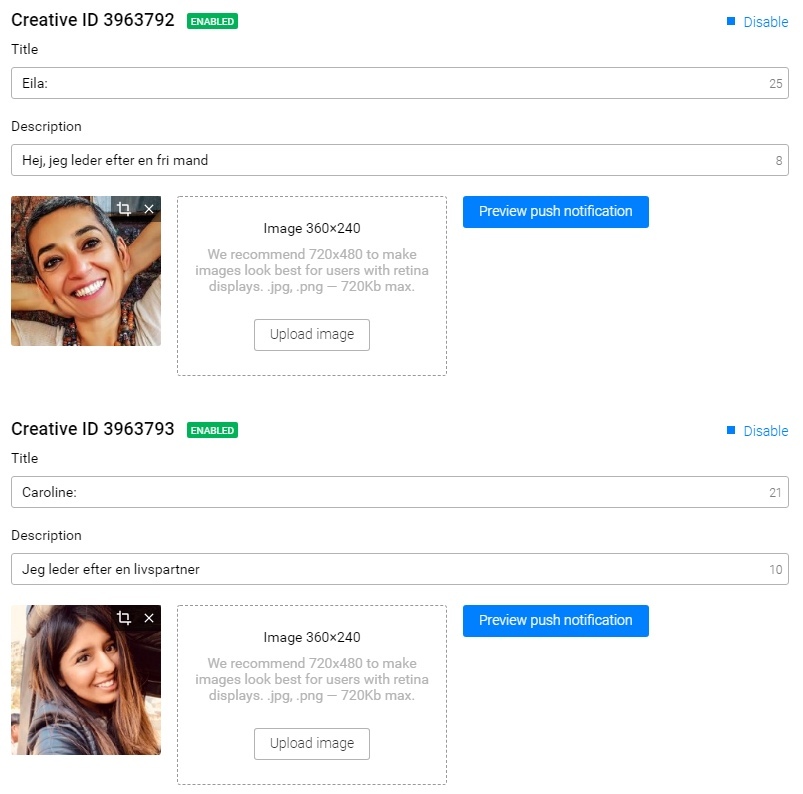Edit the title field containing Eila:
This screenshot has height=794, width=803.
pyautogui.click(x=399, y=83)
